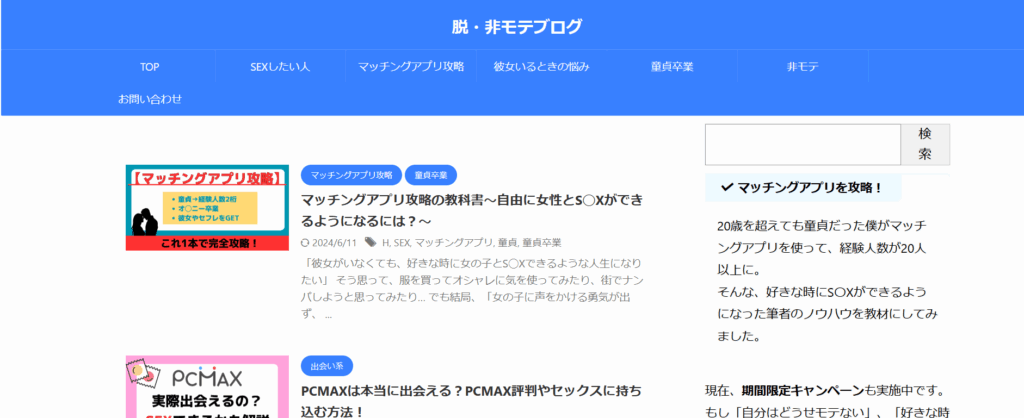Click sidebar paragraph starting 20歳を超えても童貞だった
The height and width of the screenshot is (418, 1024).
827,281
